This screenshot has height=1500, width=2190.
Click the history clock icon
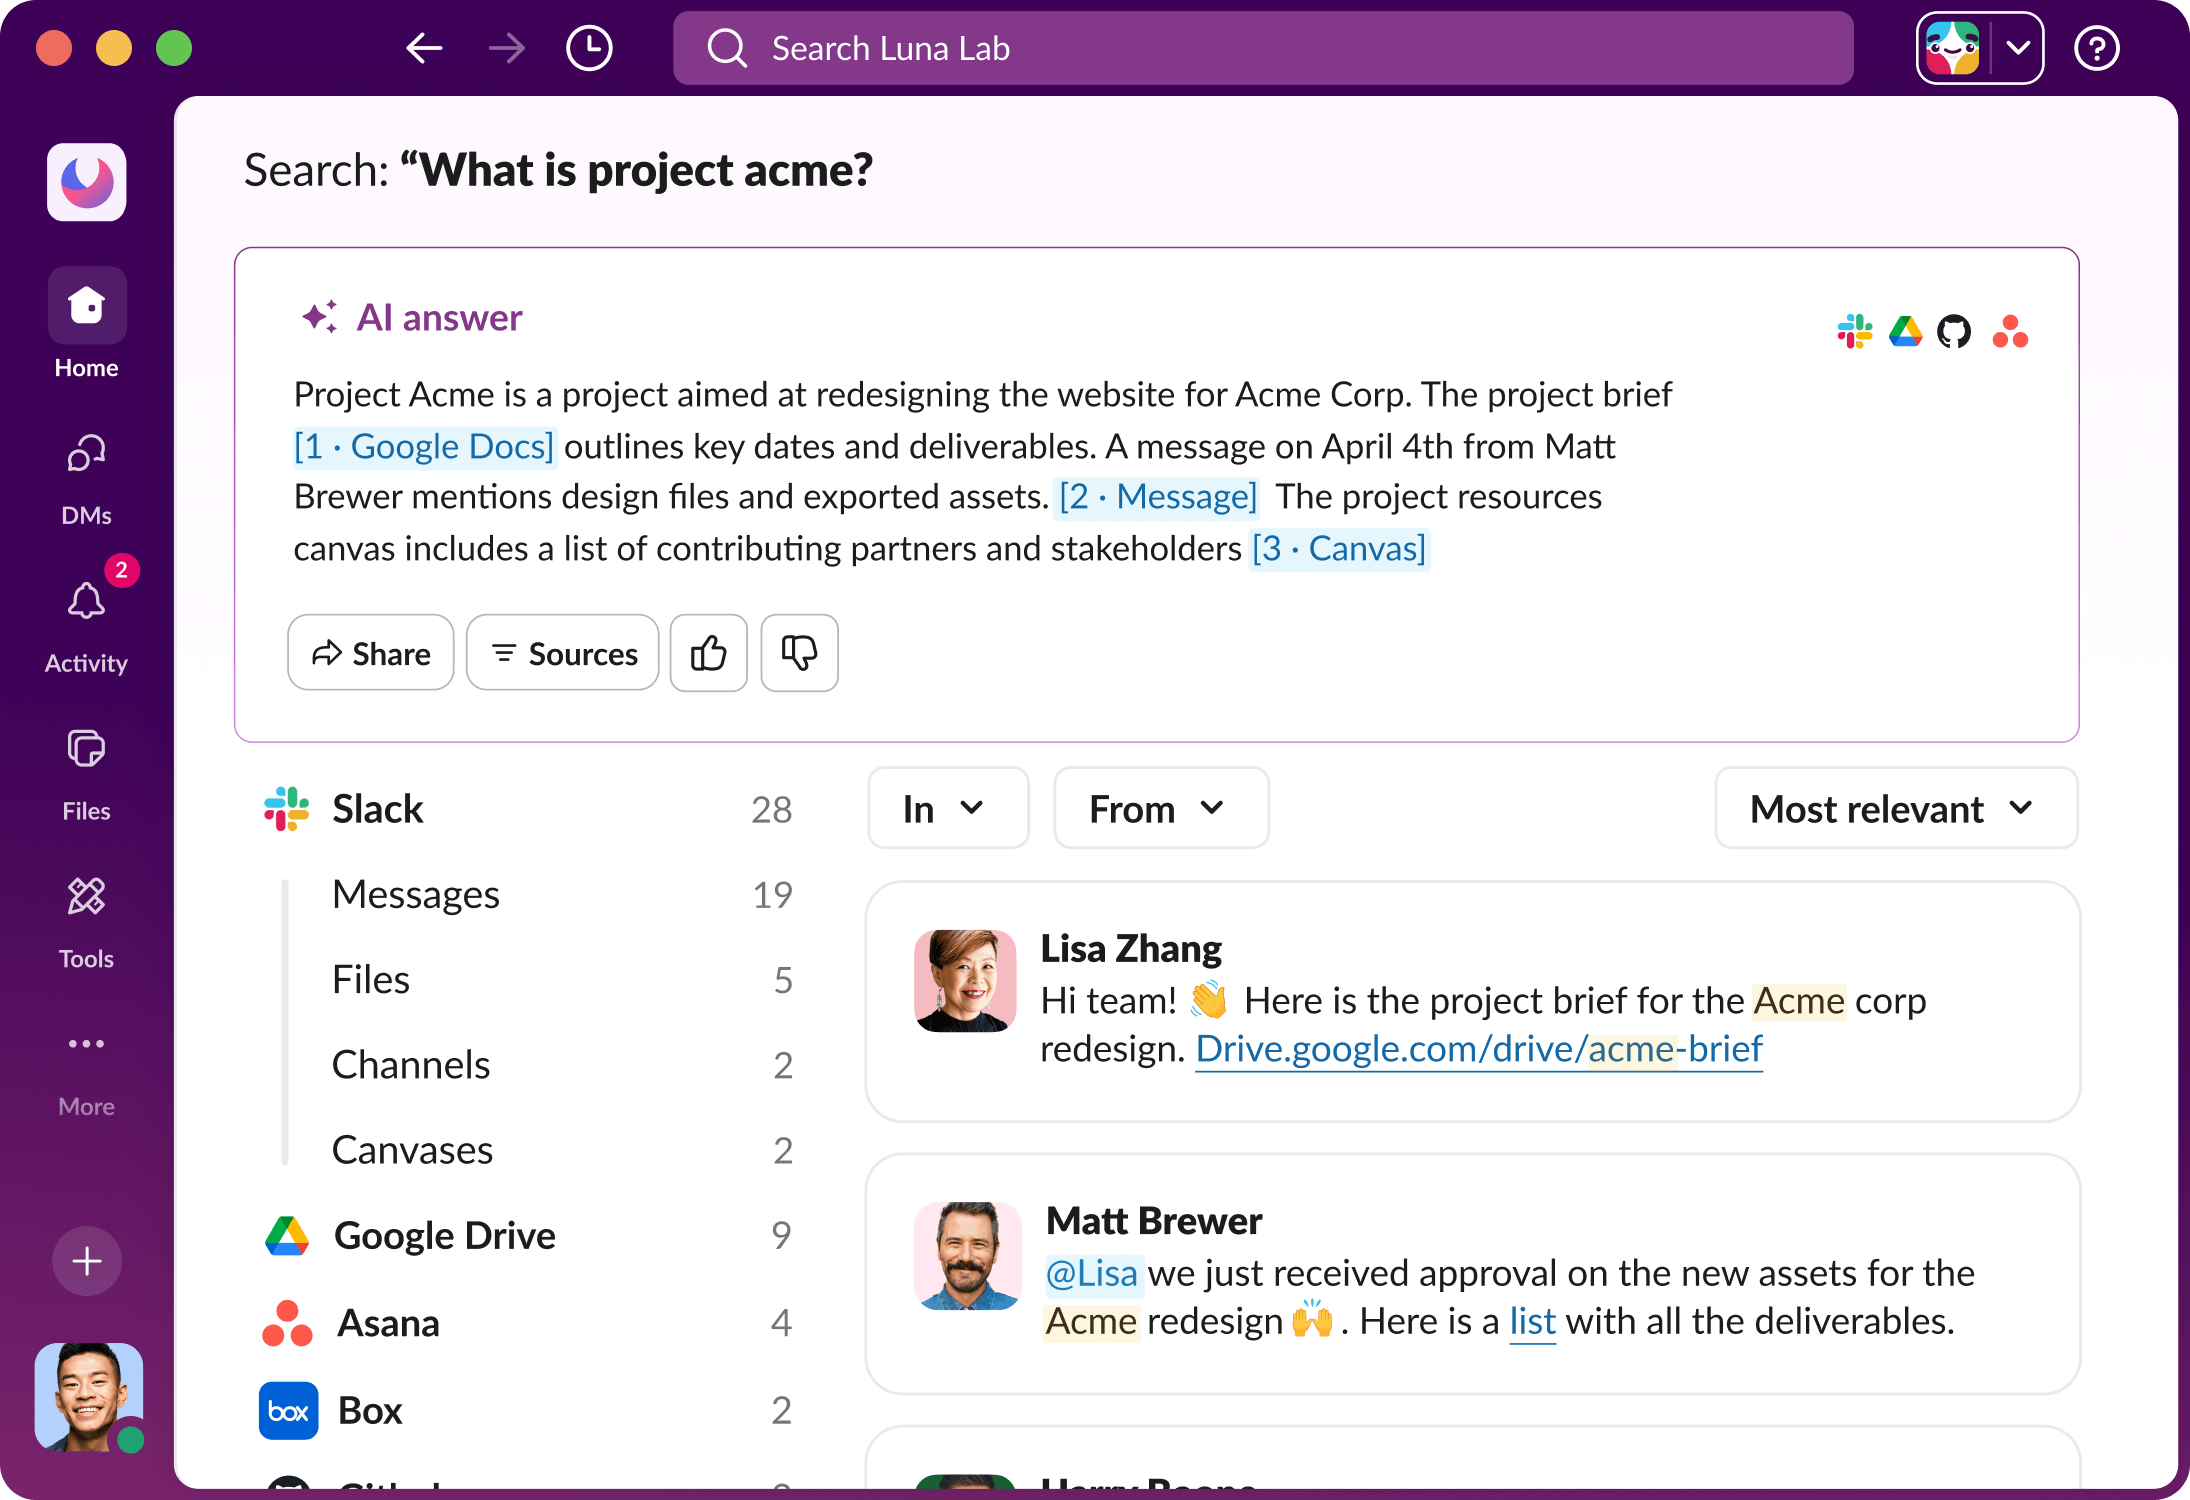(589, 48)
